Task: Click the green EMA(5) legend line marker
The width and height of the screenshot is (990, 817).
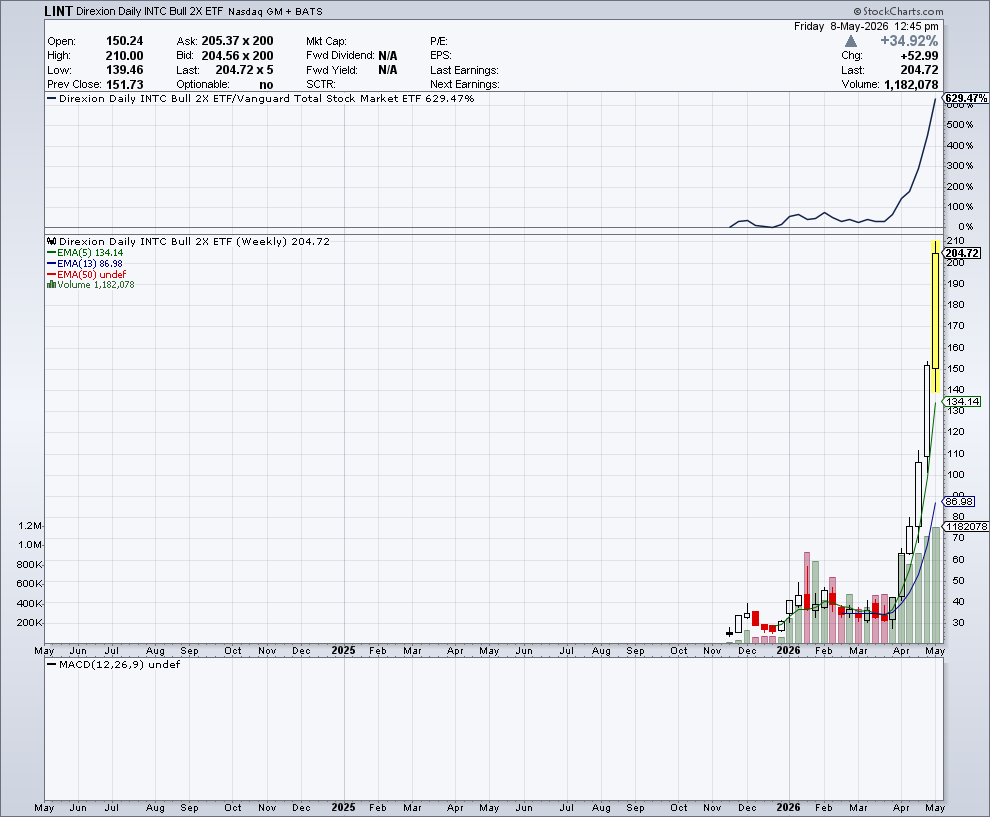Action: tap(51, 253)
